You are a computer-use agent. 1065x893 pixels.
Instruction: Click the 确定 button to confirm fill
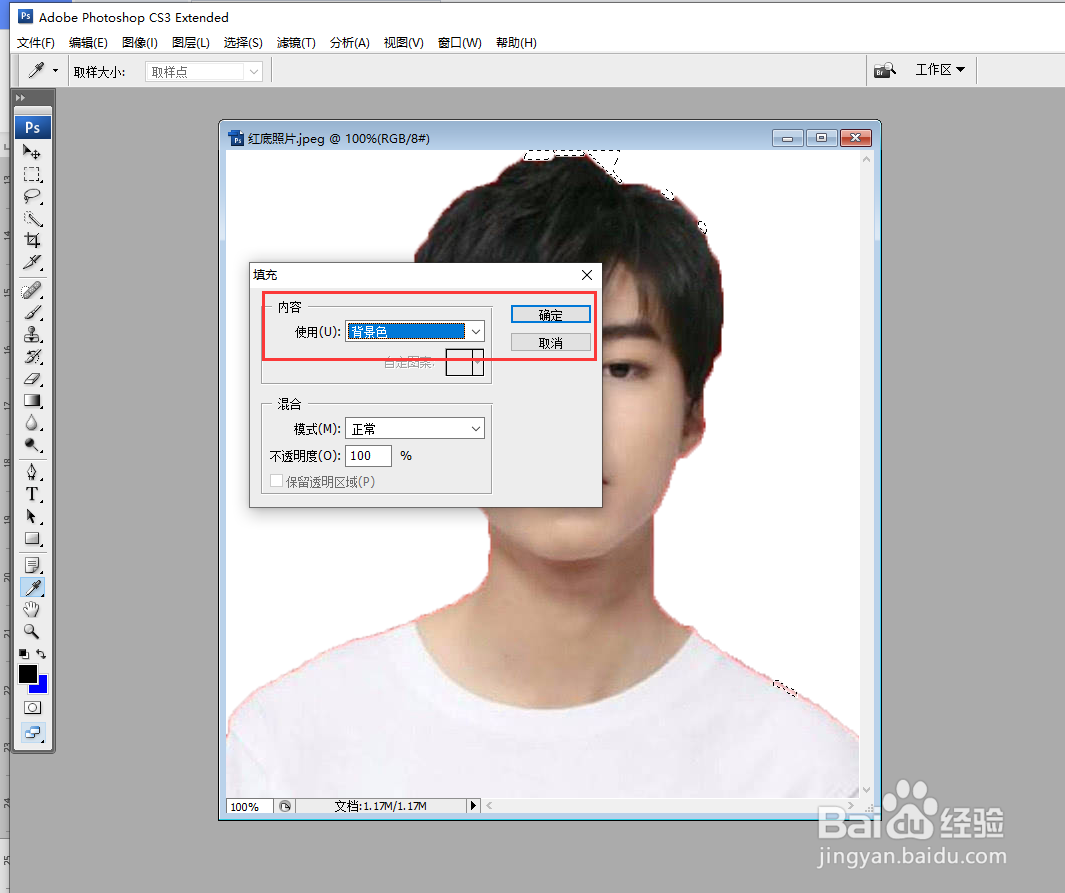point(550,313)
